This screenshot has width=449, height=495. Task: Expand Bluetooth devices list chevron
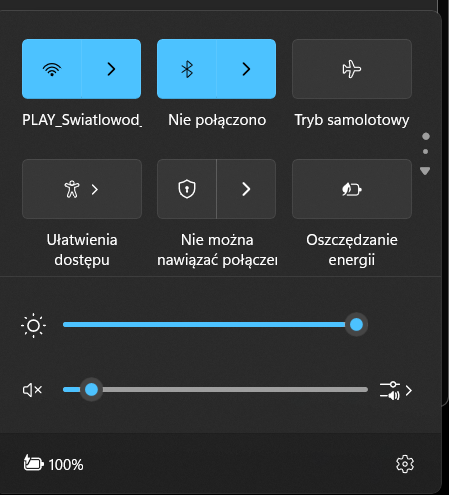pyautogui.click(x=246, y=69)
